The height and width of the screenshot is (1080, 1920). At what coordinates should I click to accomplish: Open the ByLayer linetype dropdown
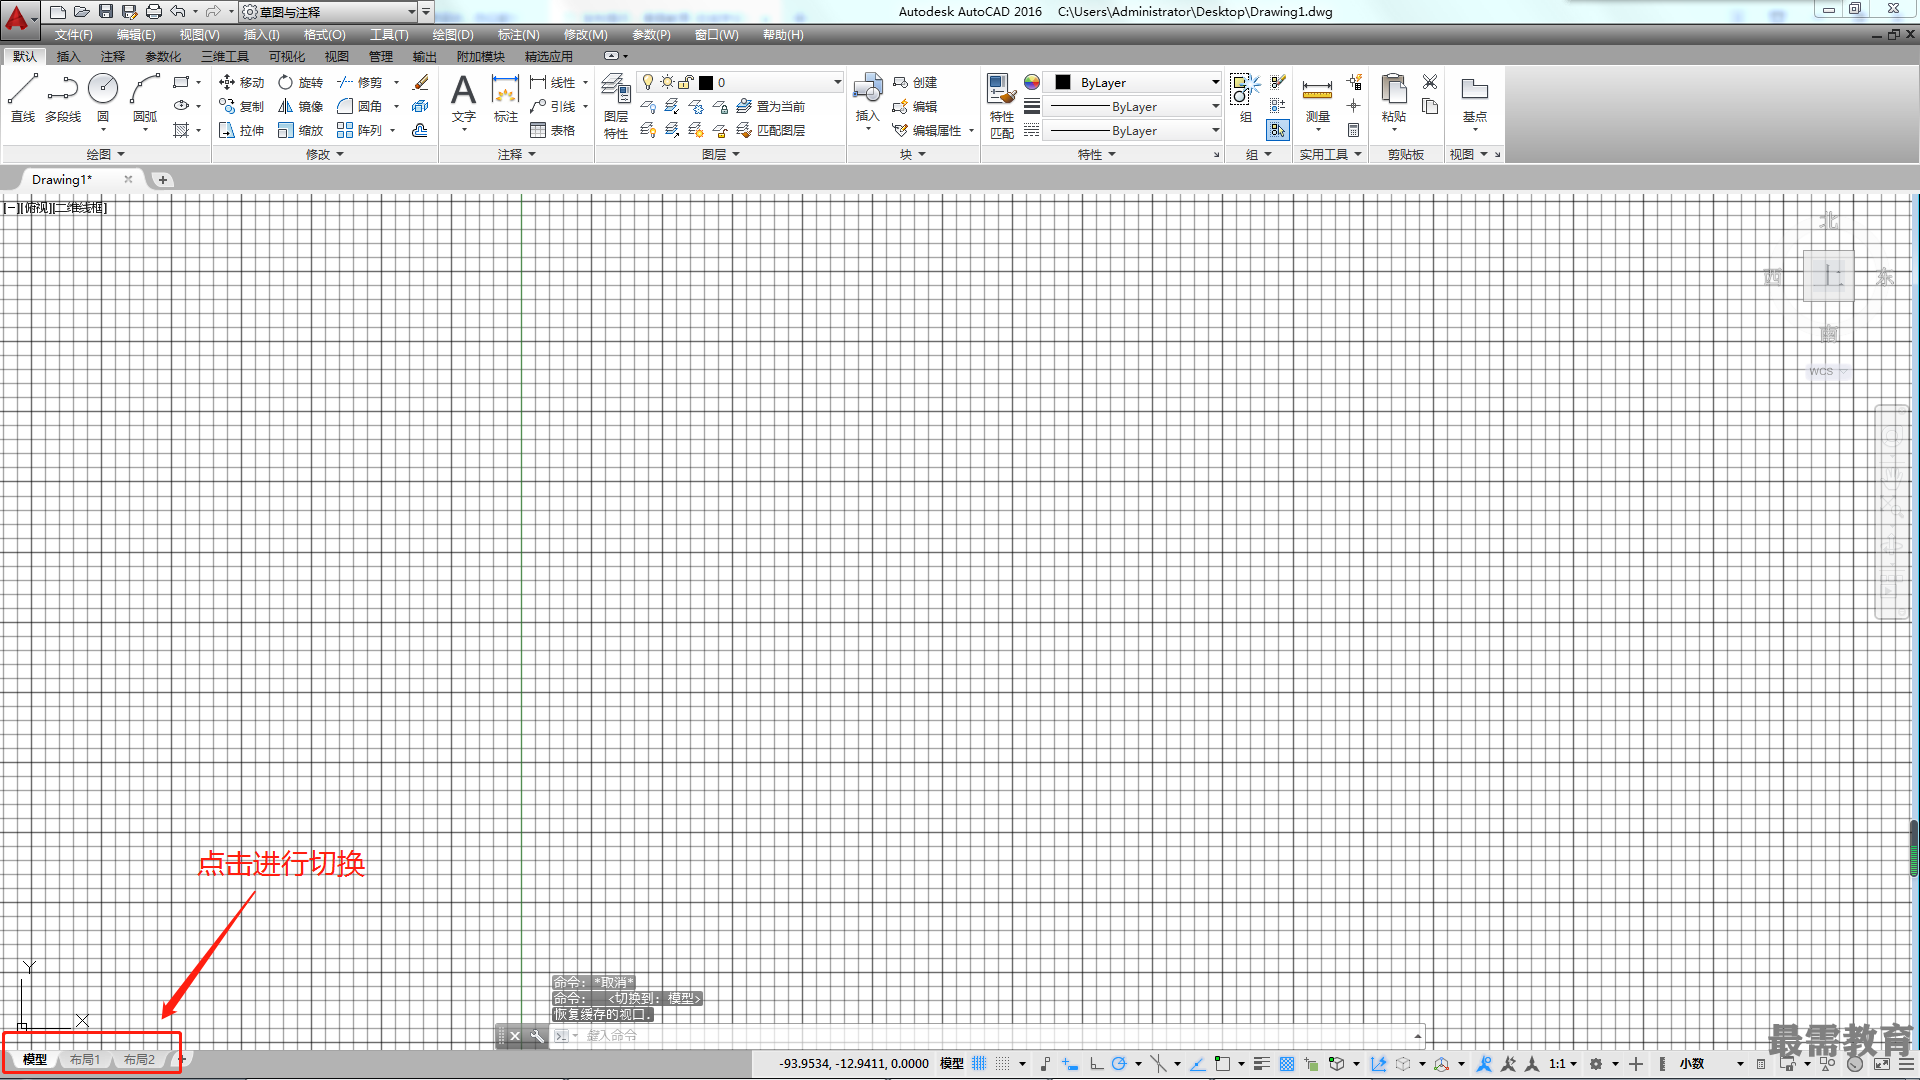click(1215, 130)
